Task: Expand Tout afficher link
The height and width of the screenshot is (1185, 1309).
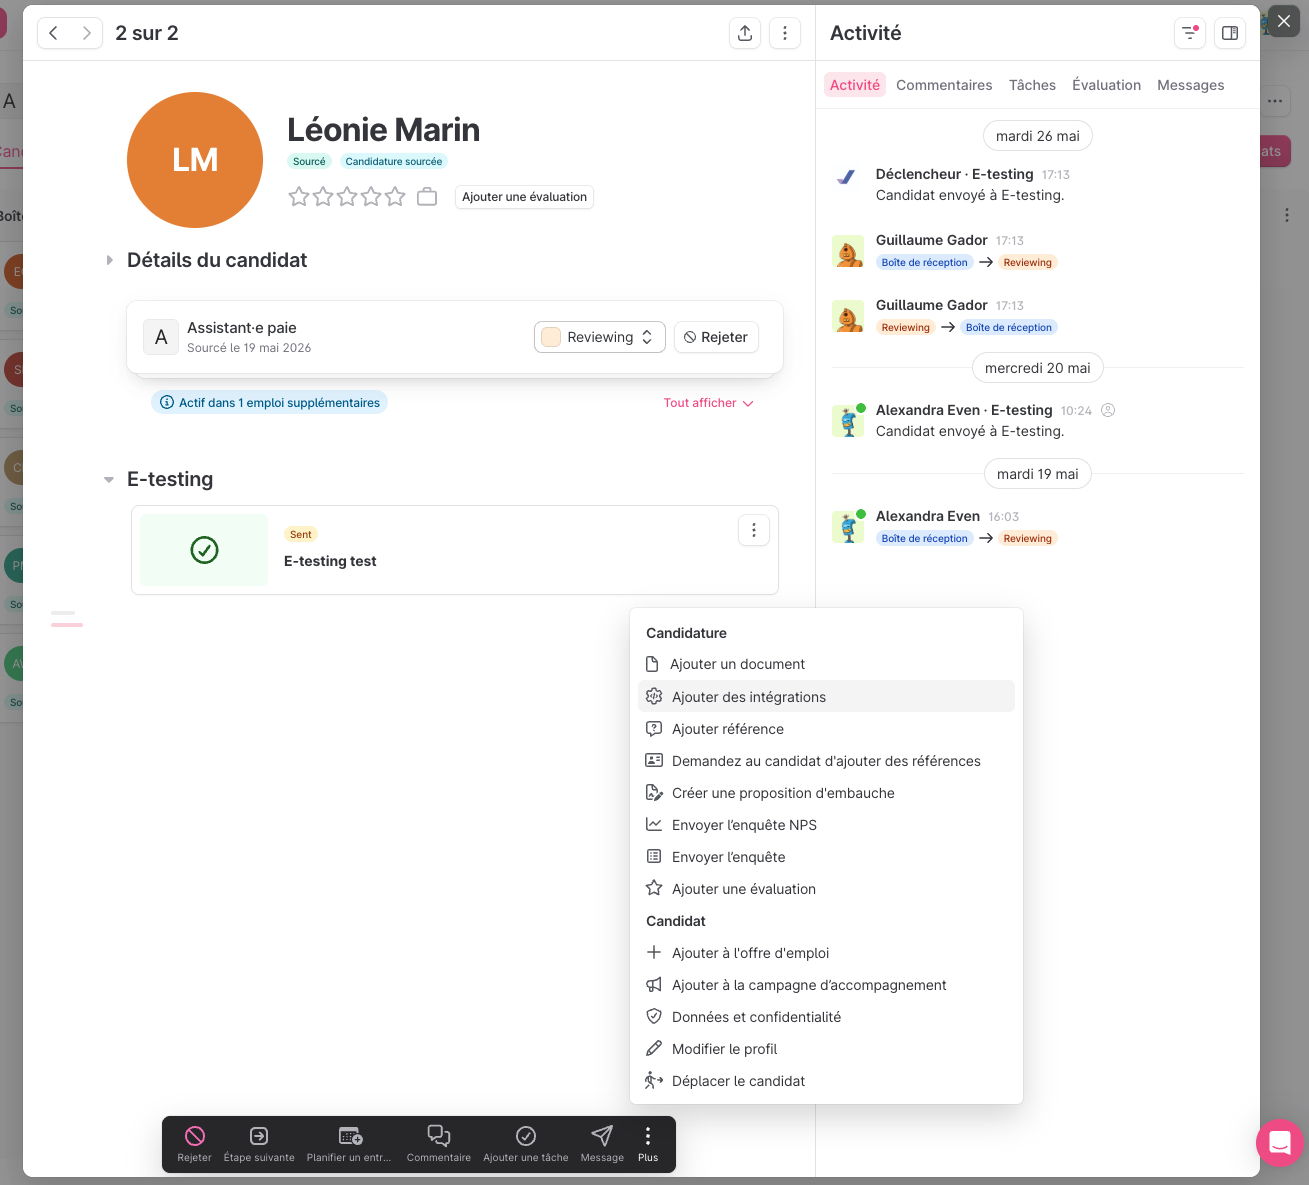Action: pyautogui.click(x=708, y=403)
